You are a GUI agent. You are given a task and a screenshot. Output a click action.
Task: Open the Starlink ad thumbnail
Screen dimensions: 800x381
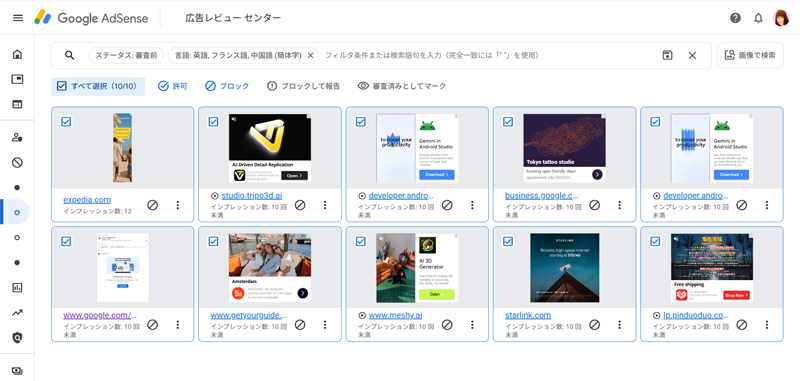[x=564, y=268]
